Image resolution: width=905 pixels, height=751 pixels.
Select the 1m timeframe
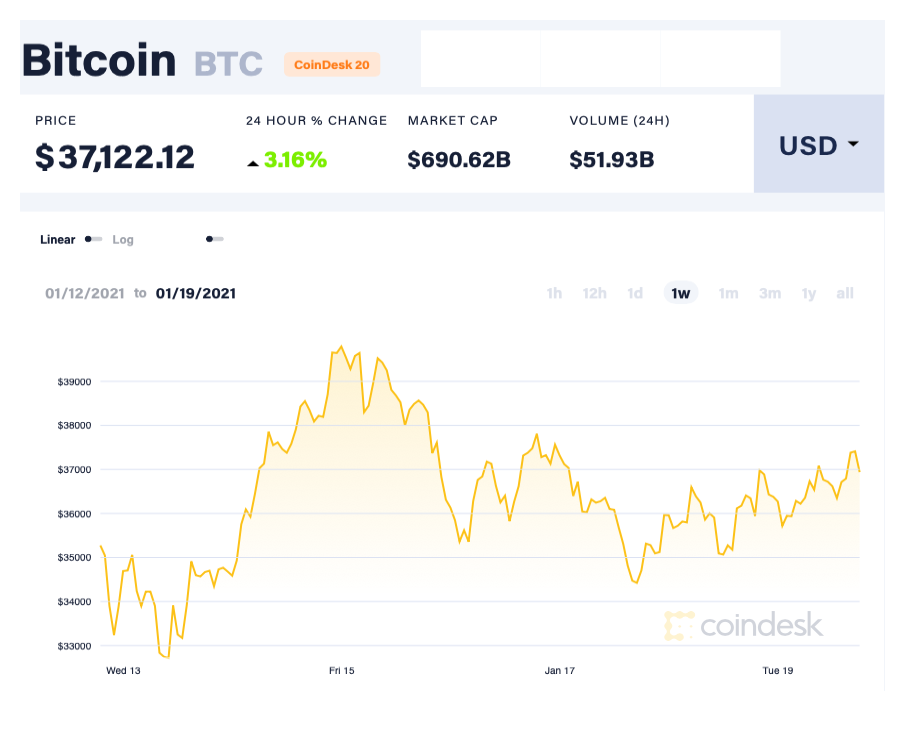728,293
